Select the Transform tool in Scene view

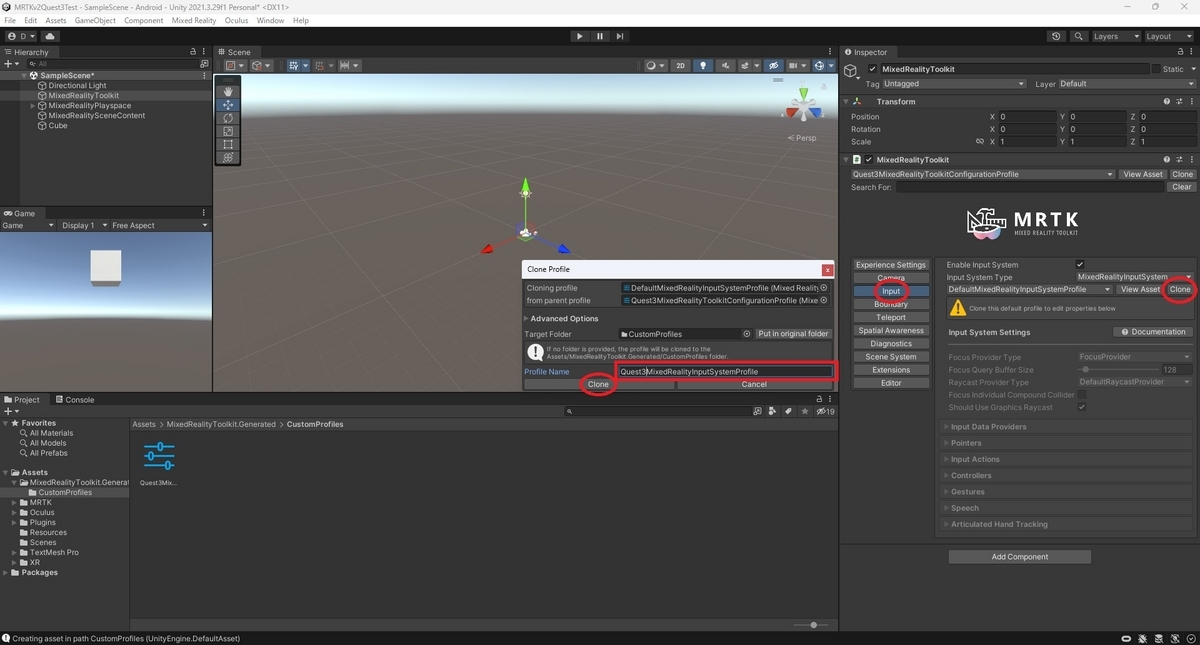coord(228,157)
